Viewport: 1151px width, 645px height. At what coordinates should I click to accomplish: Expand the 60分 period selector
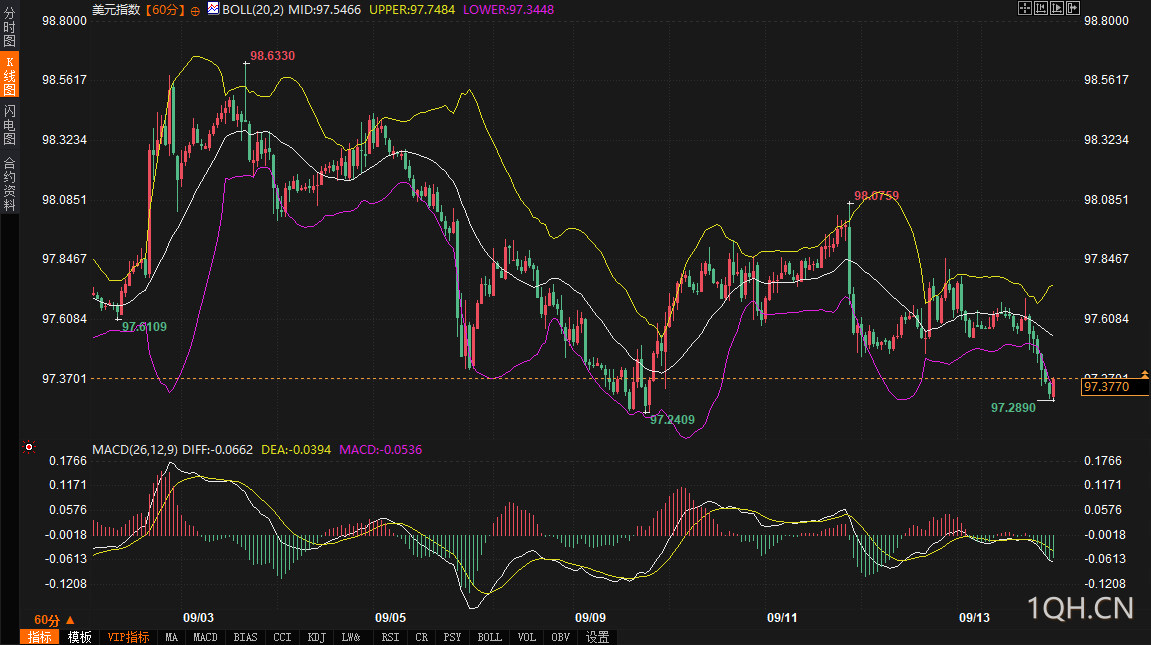pos(54,619)
